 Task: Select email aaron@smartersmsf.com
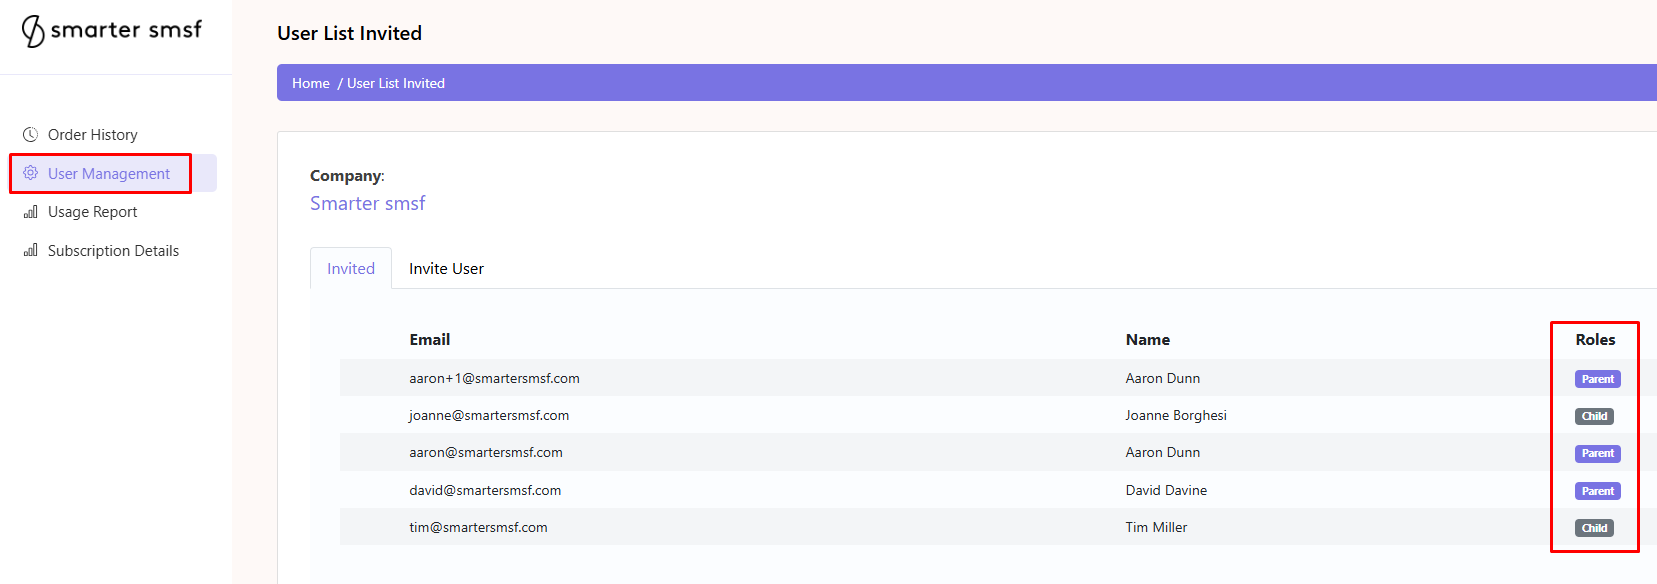click(x=486, y=452)
